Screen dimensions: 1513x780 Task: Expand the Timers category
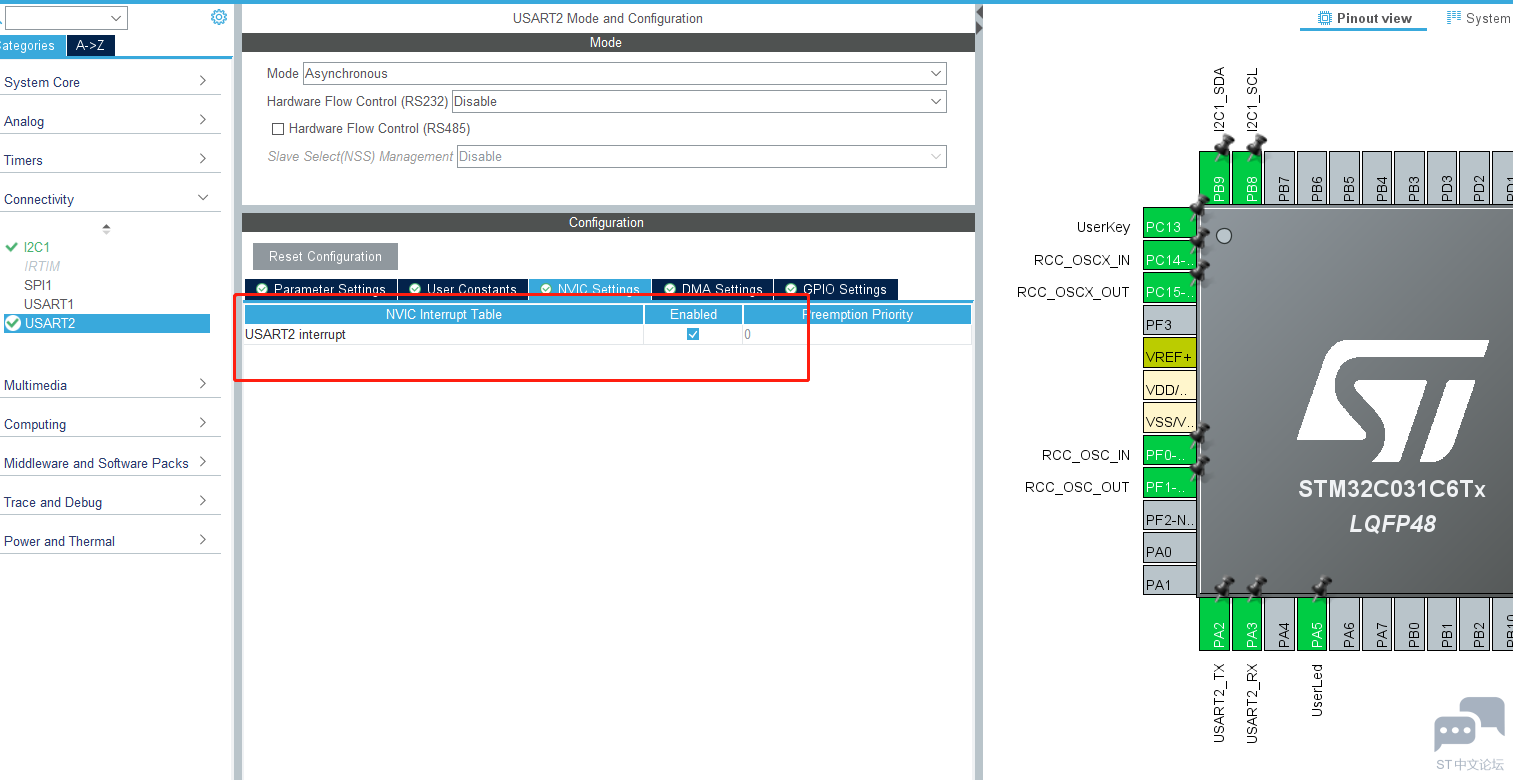pyautogui.click(x=108, y=160)
